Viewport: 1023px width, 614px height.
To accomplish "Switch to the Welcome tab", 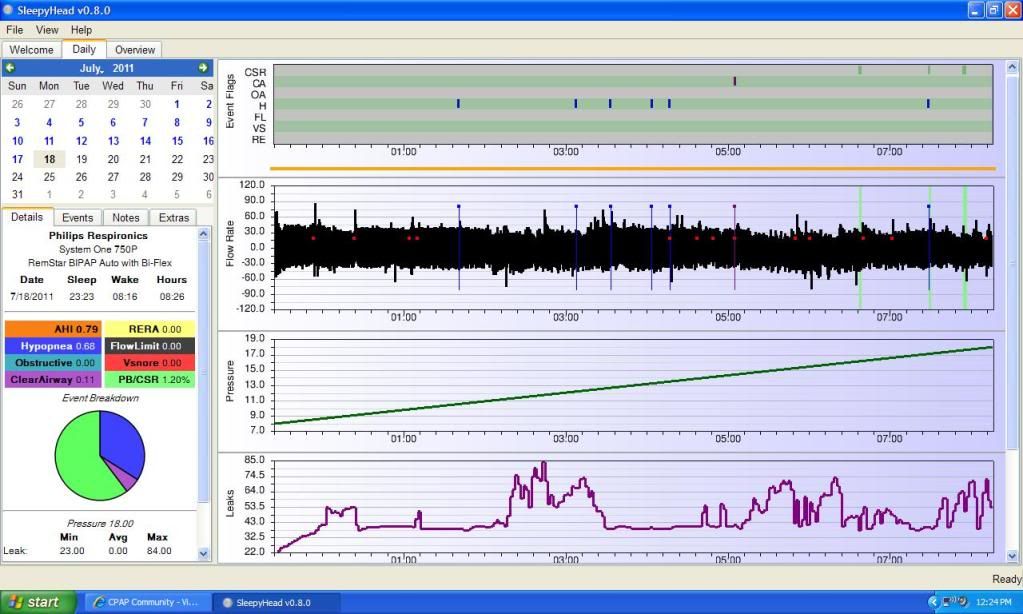I will (x=31, y=49).
